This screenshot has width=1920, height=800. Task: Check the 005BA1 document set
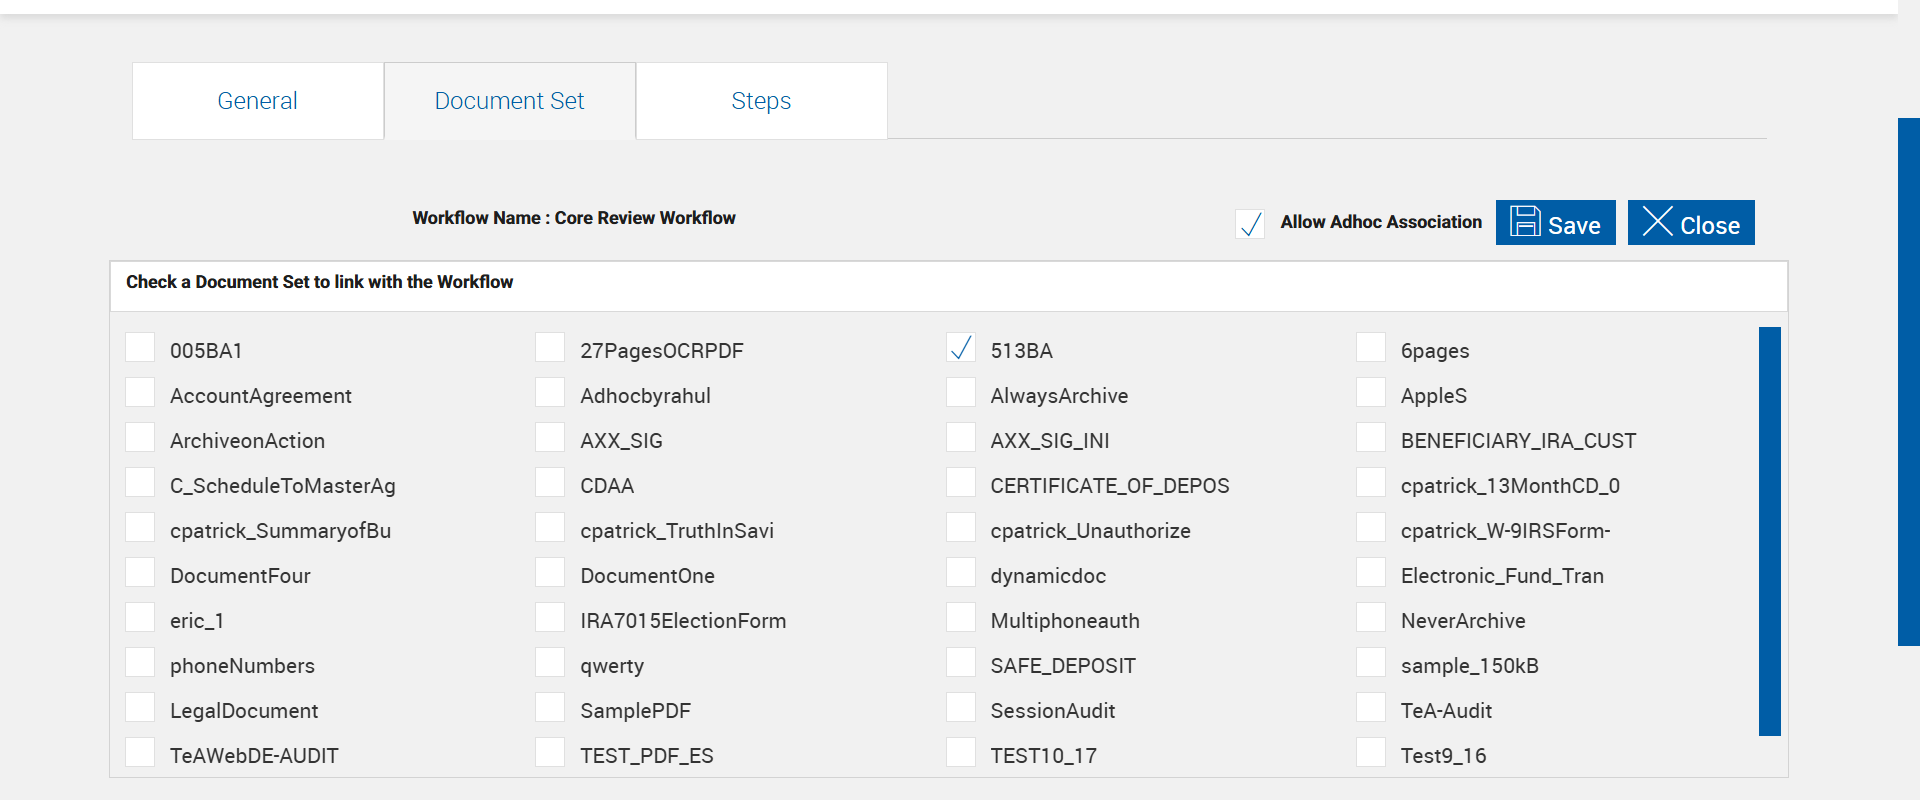[140, 348]
